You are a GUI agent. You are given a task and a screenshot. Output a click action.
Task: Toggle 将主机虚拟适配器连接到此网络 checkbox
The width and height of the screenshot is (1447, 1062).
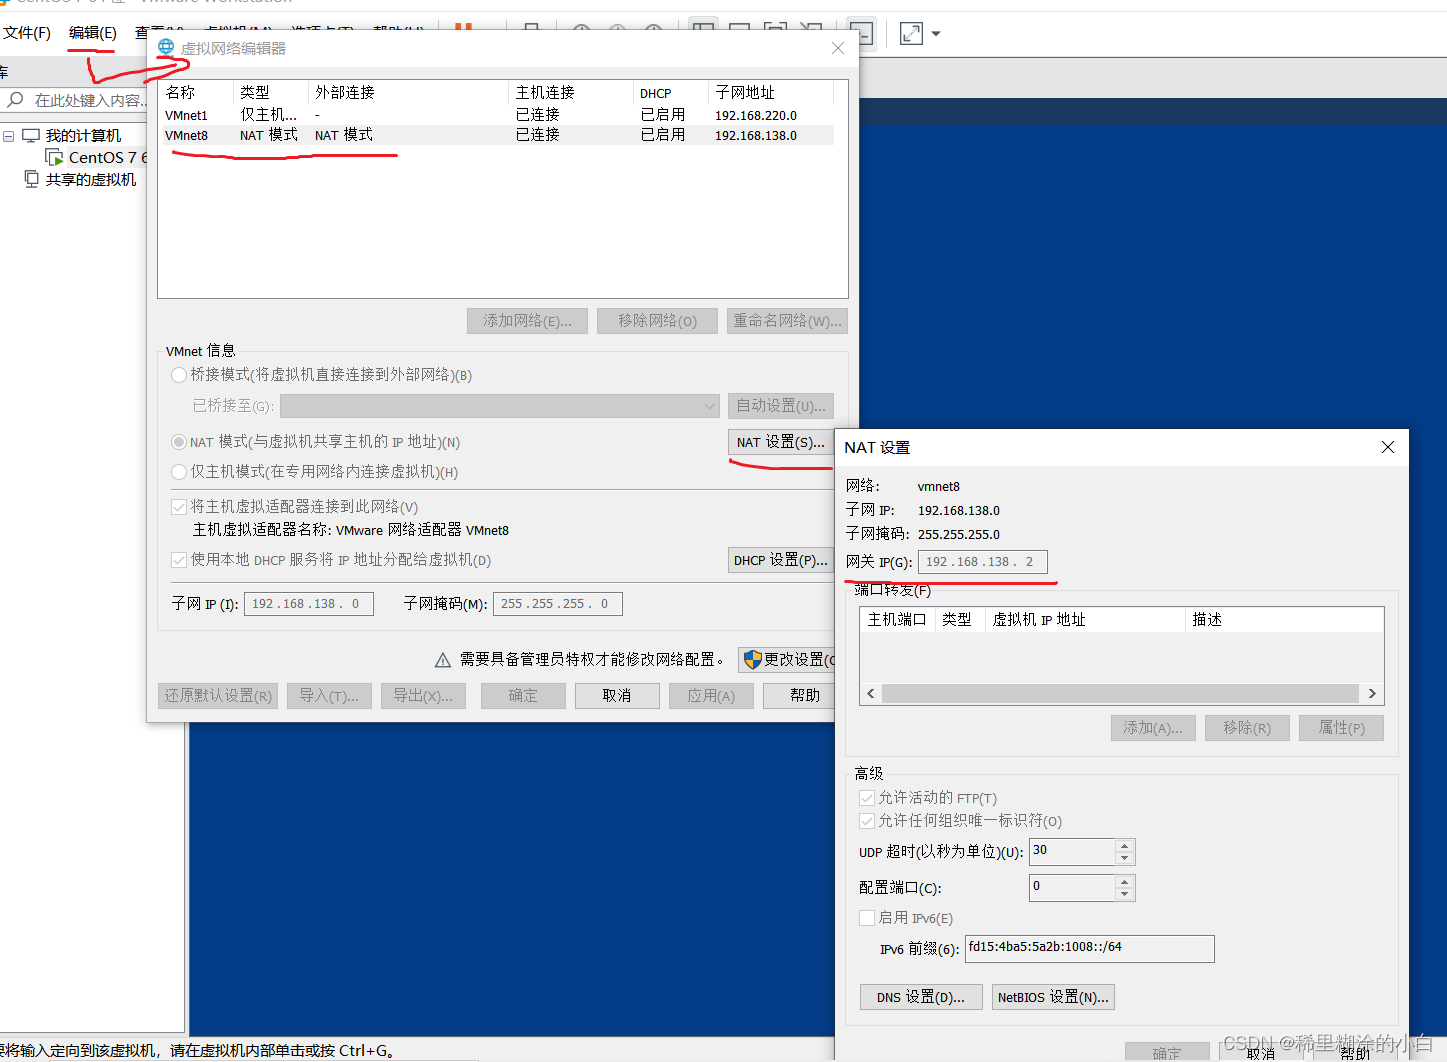179,507
